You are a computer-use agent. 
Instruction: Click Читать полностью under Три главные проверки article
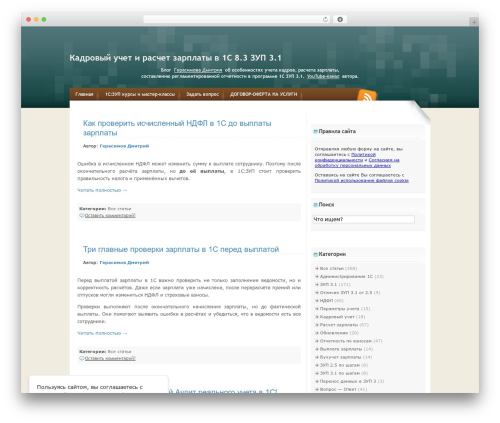point(102,333)
